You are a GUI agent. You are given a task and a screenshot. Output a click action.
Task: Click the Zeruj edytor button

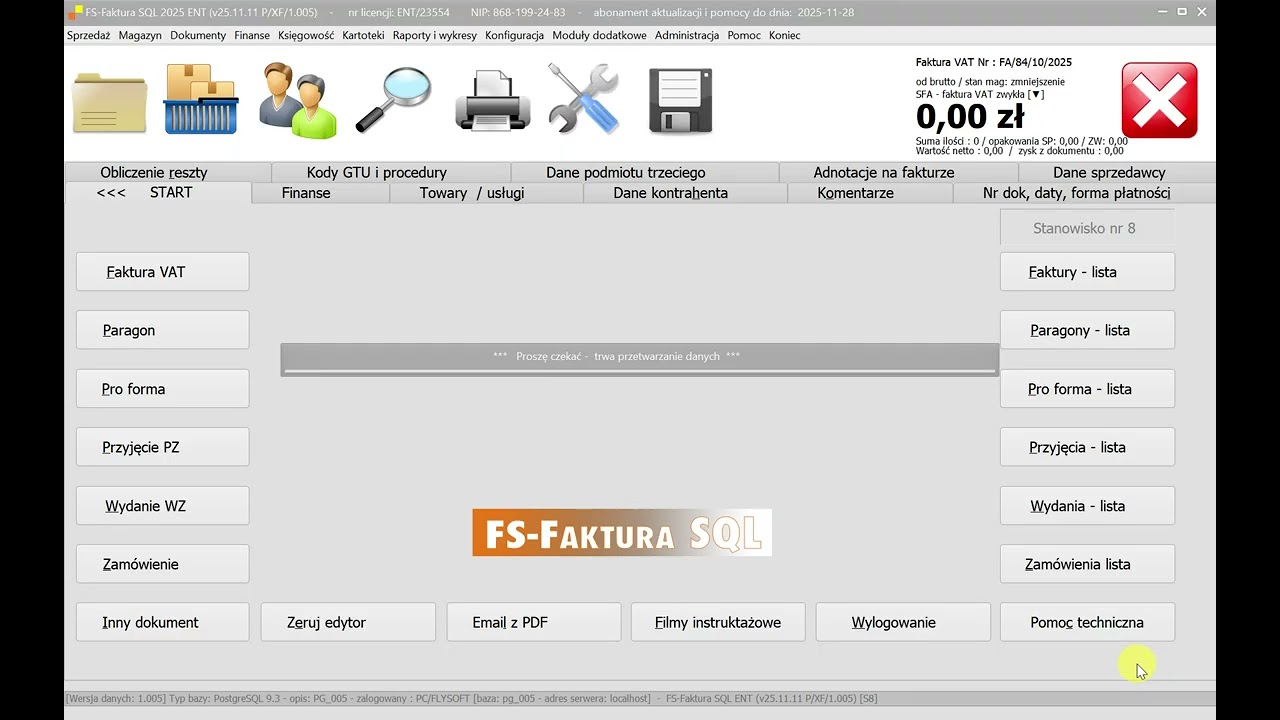click(348, 622)
